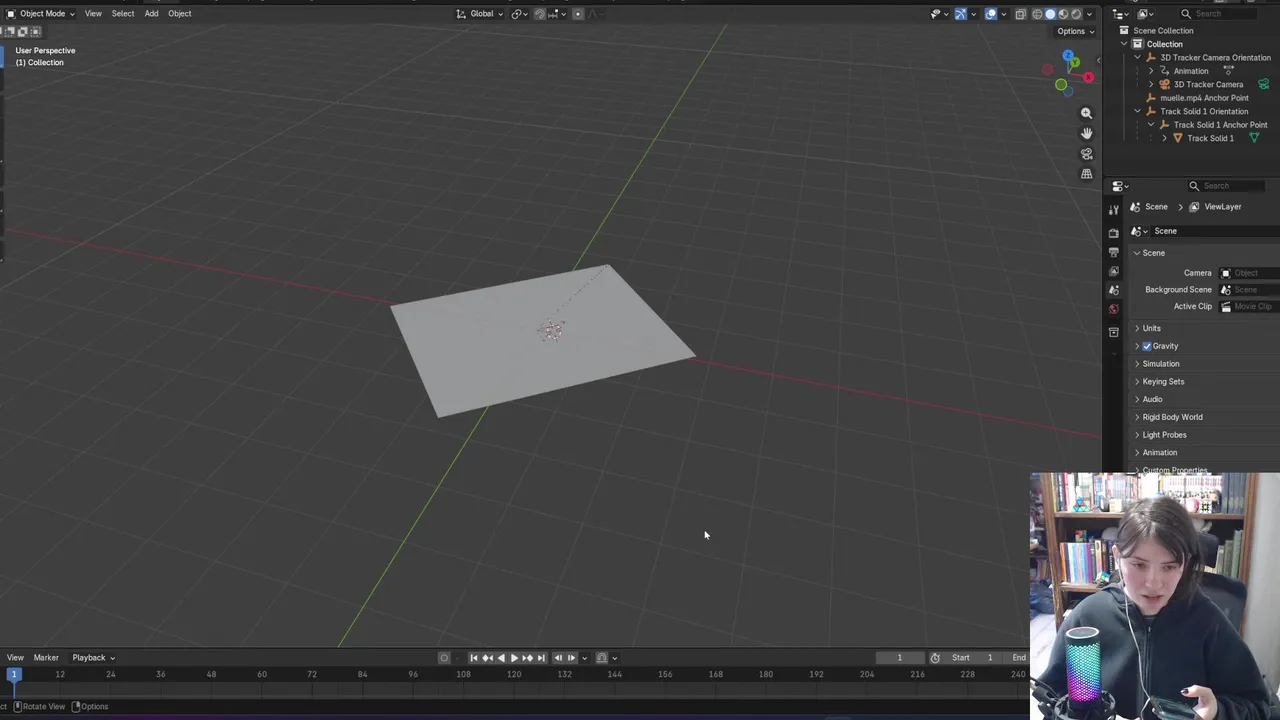Open the View menu in viewport header

coord(93,13)
